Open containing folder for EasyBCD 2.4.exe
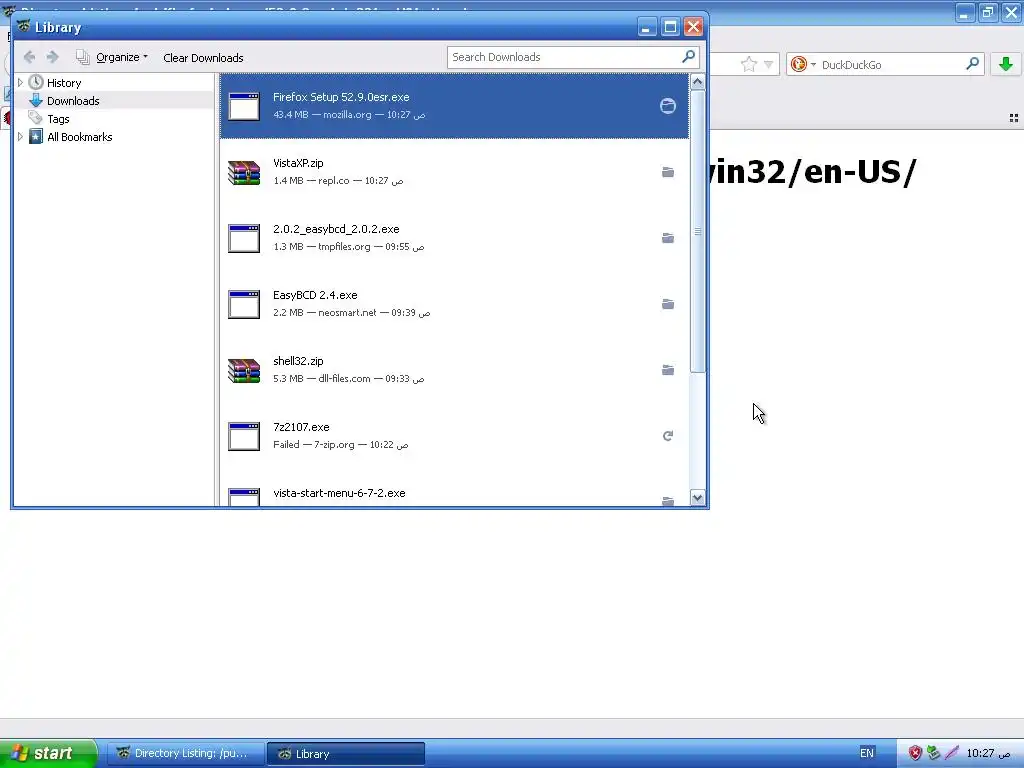Image resolution: width=1024 pixels, height=768 pixels. (667, 304)
